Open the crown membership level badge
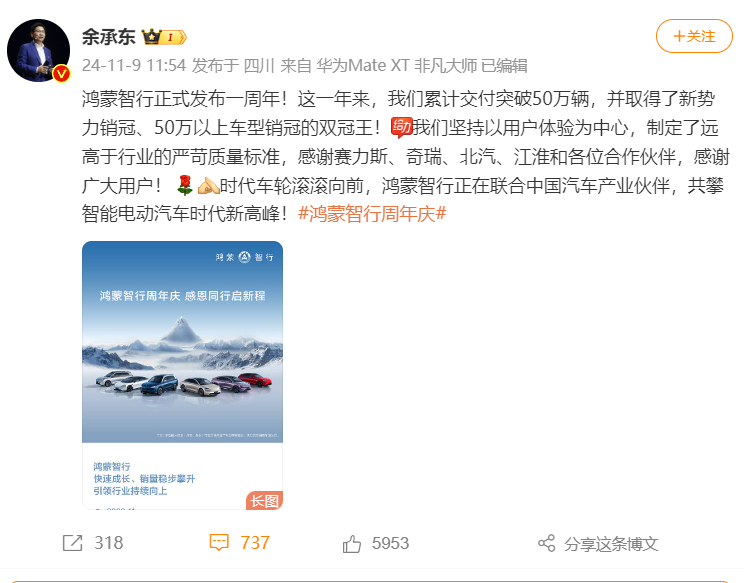 [x=164, y=37]
